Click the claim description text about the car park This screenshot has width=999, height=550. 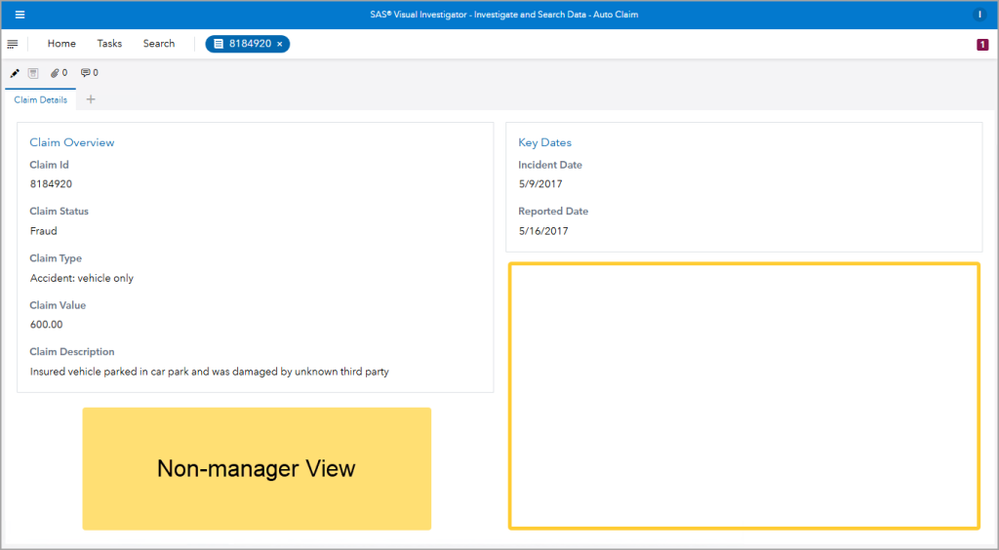pos(209,372)
